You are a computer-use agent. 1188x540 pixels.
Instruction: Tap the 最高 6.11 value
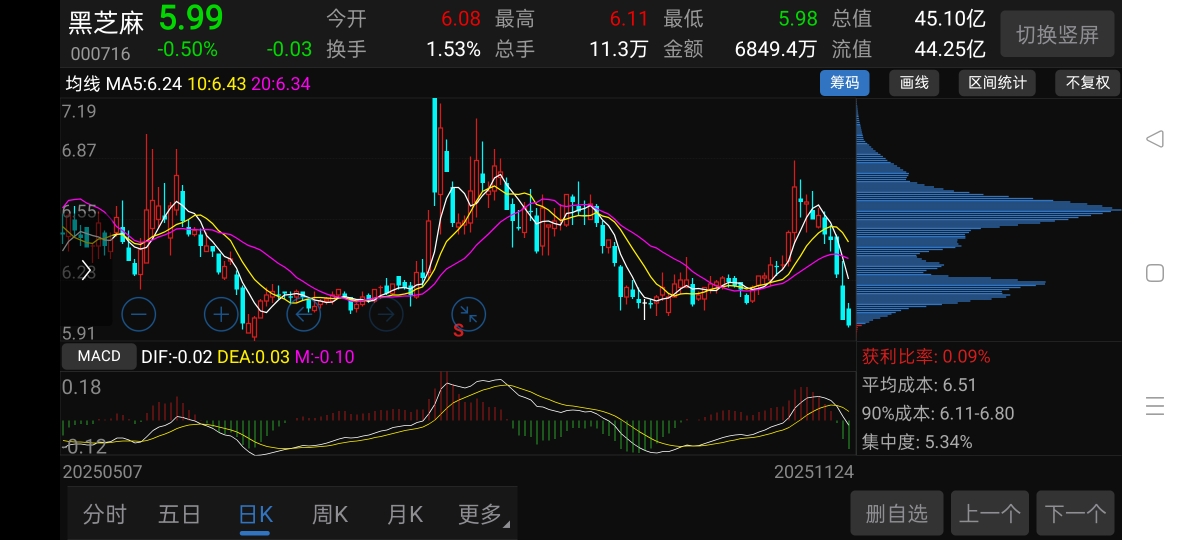629,18
